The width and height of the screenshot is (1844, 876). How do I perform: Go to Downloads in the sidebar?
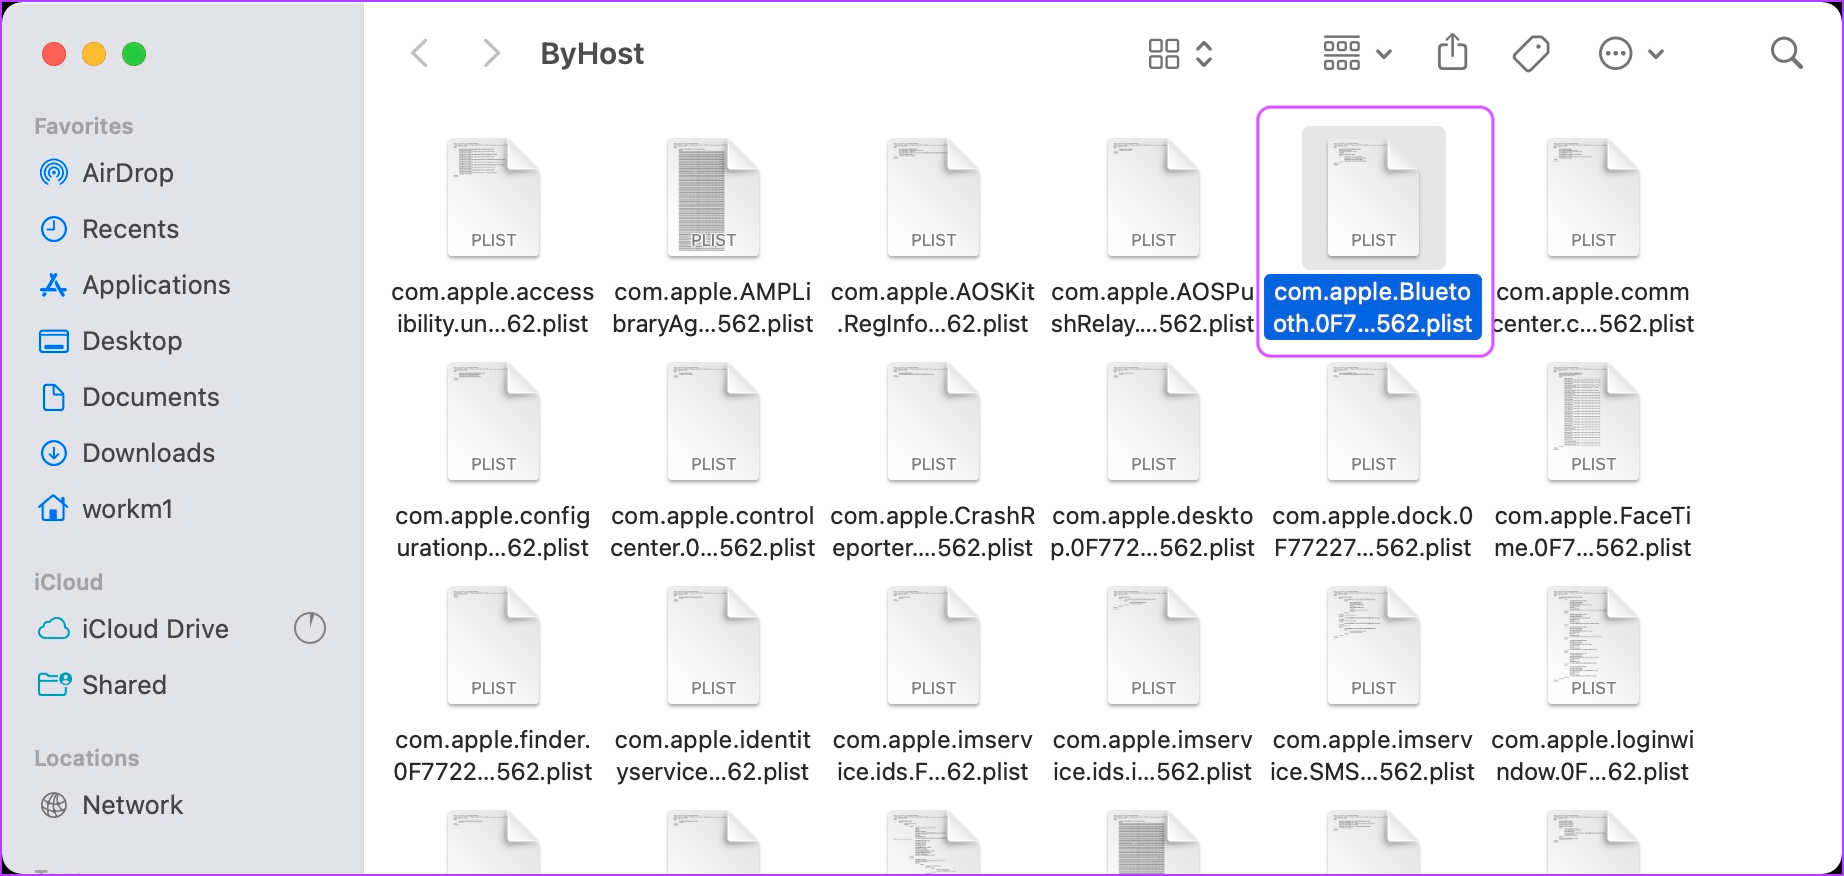pyautogui.click(x=148, y=453)
